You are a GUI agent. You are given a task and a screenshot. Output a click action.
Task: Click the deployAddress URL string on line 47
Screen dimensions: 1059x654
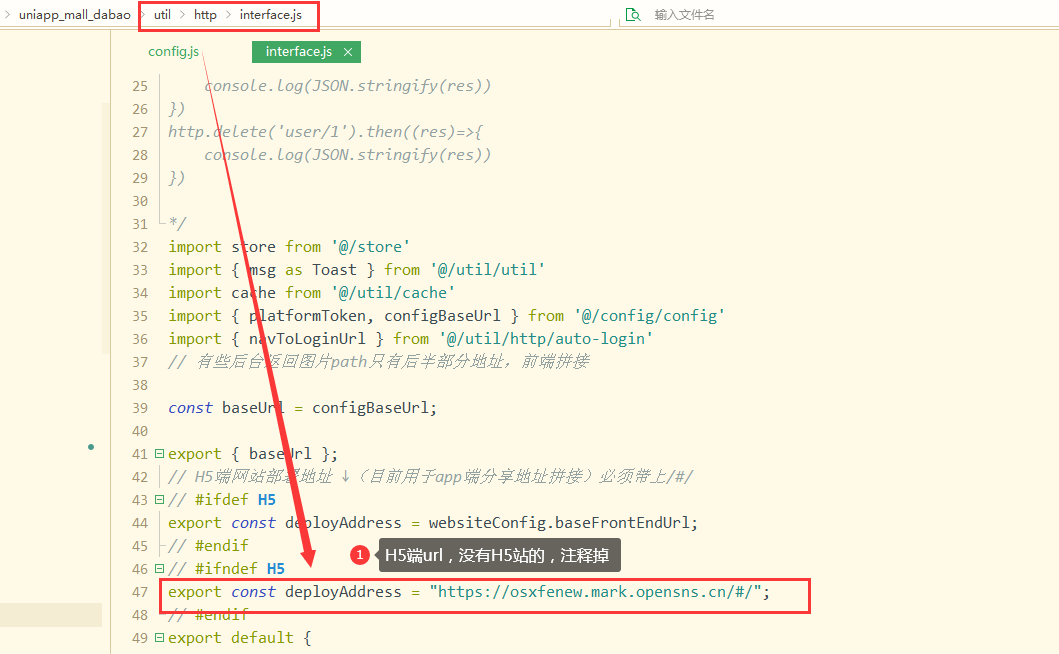click(x=595, y=591)
